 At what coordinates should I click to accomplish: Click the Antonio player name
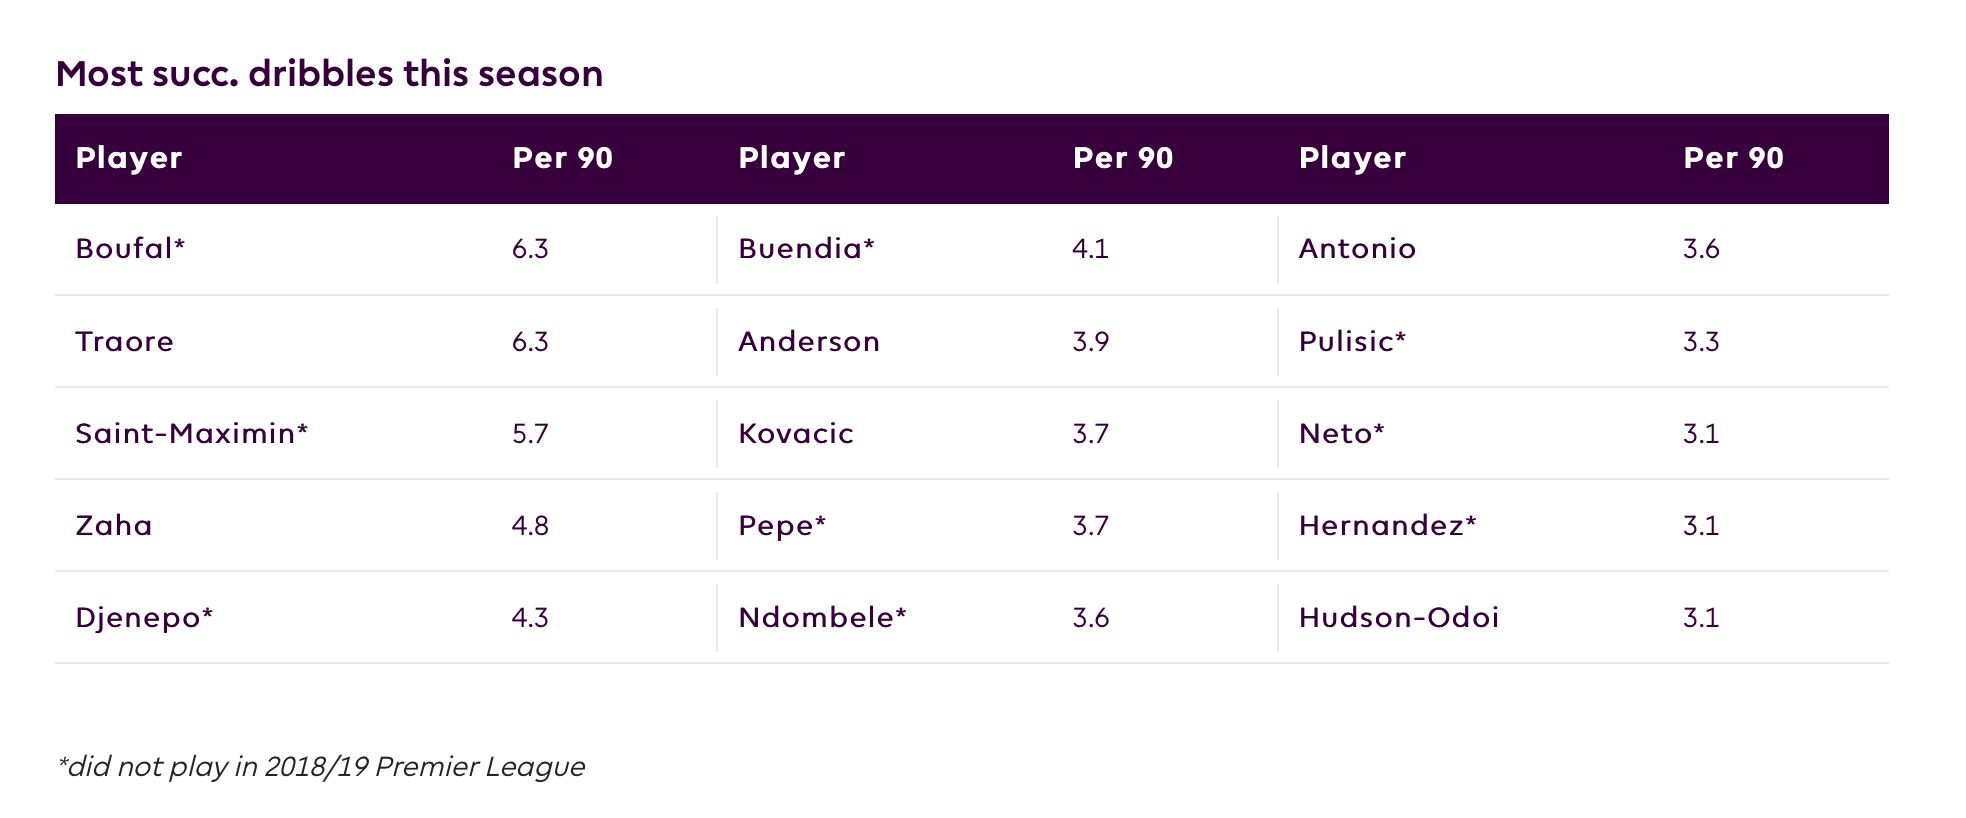tap(1357, 249)
